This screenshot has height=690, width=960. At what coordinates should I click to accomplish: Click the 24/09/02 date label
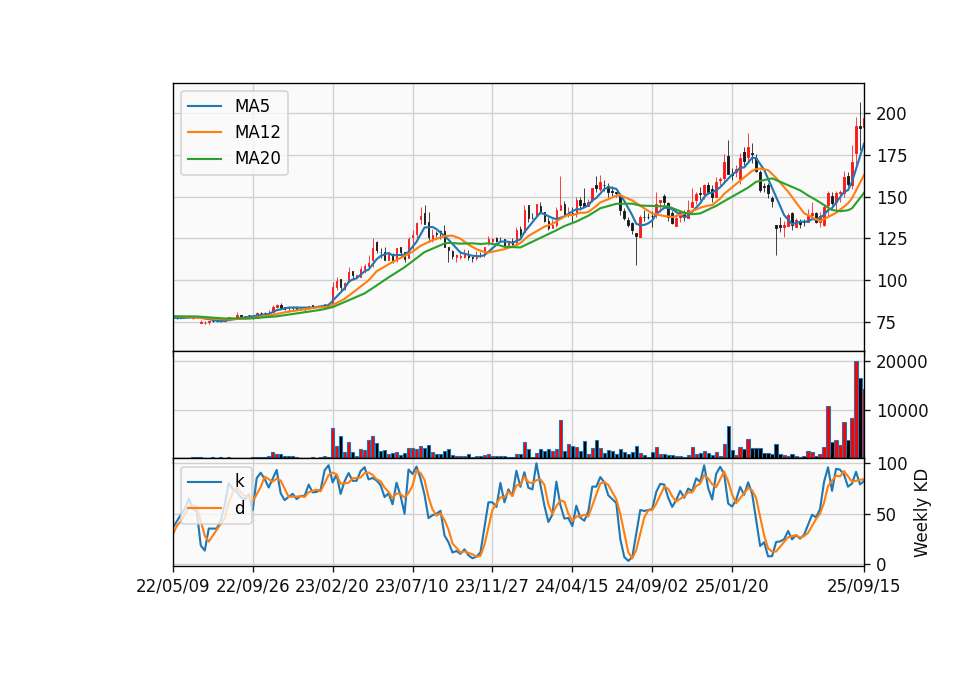pos(651,587)
